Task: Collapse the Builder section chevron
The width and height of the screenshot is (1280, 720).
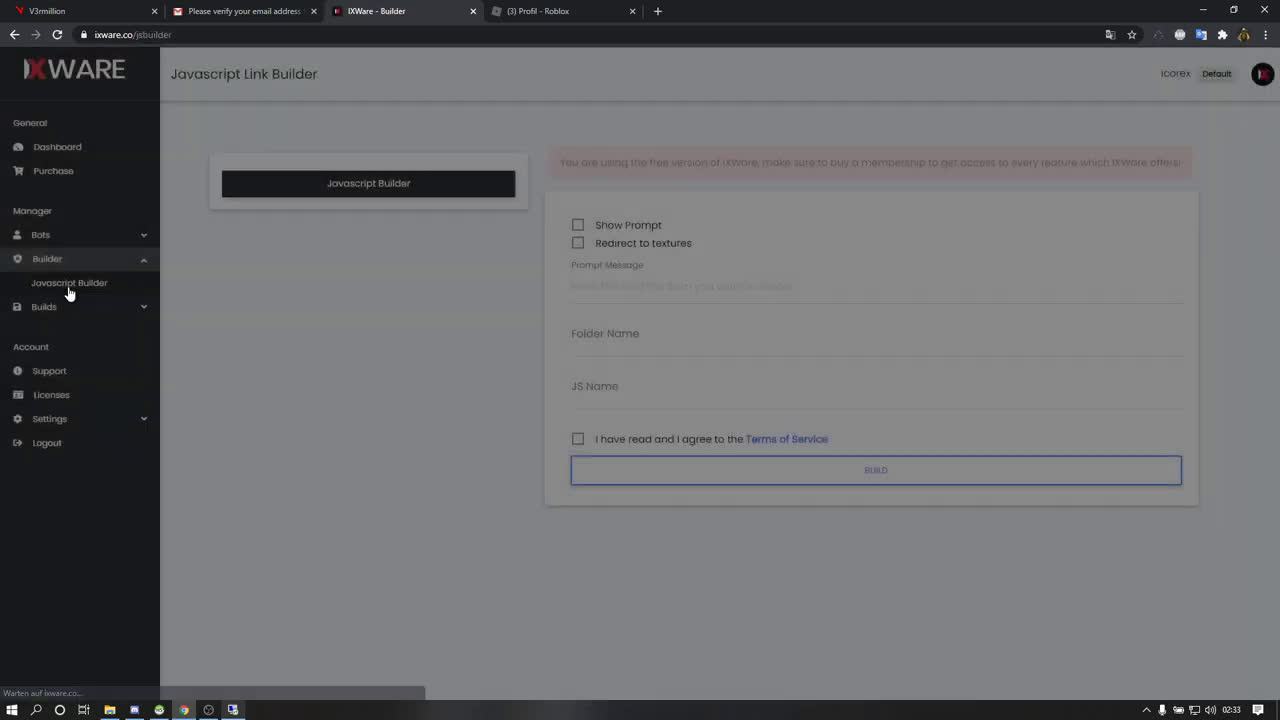Action: pyautogui.click(x=143, y=258)
